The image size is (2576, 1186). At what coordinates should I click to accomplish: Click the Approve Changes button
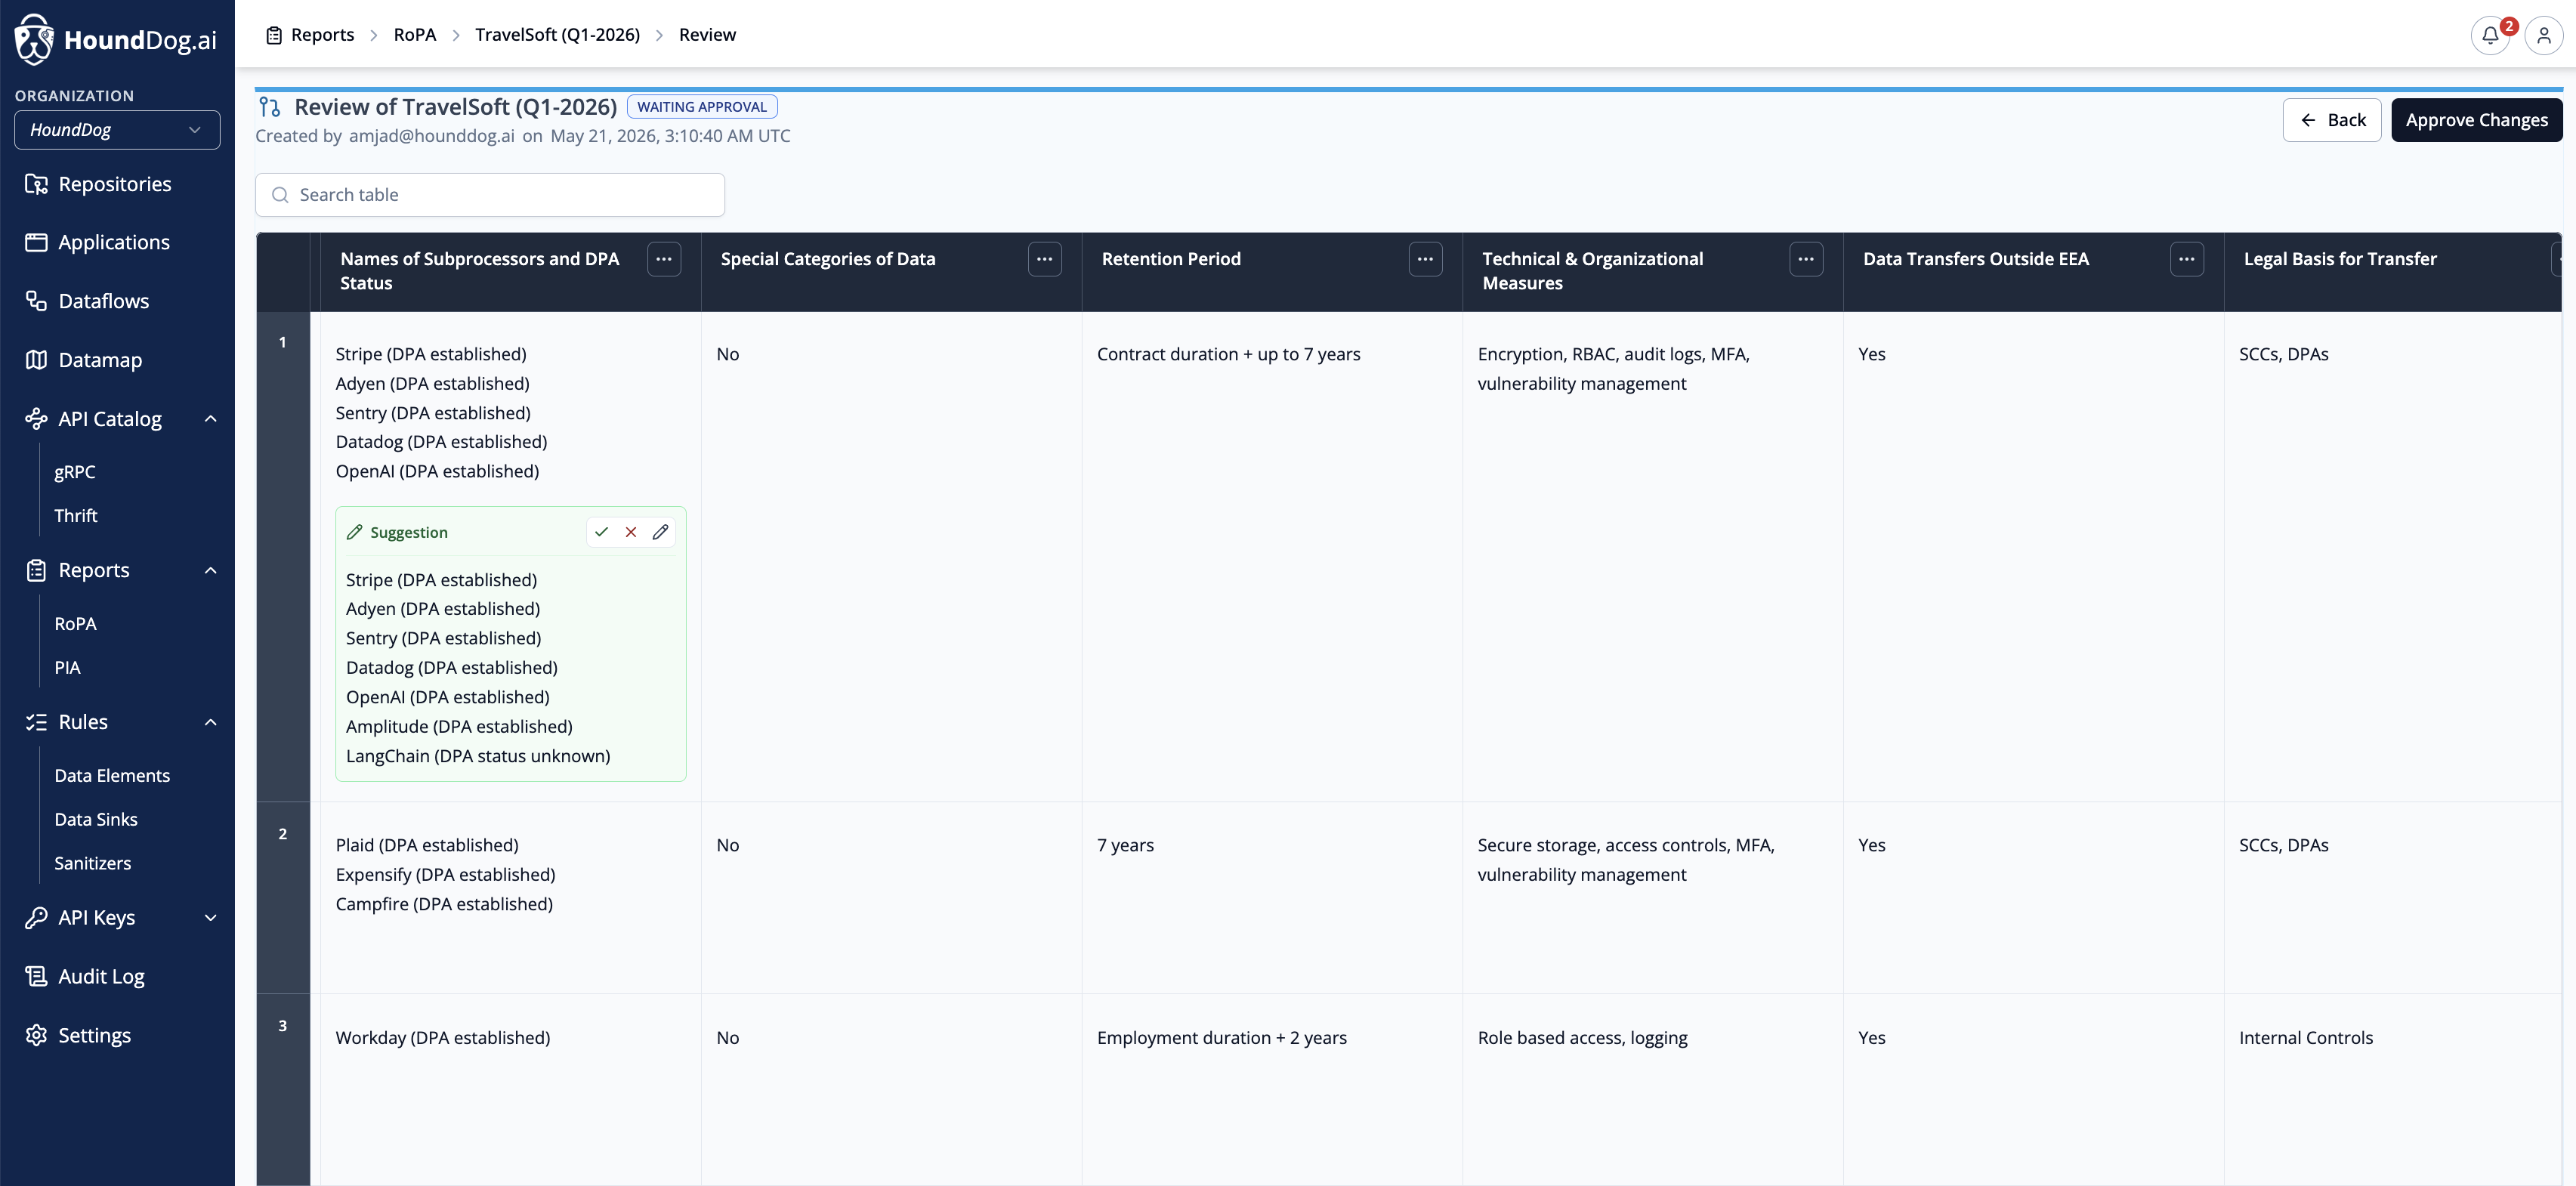[2476, 120]
